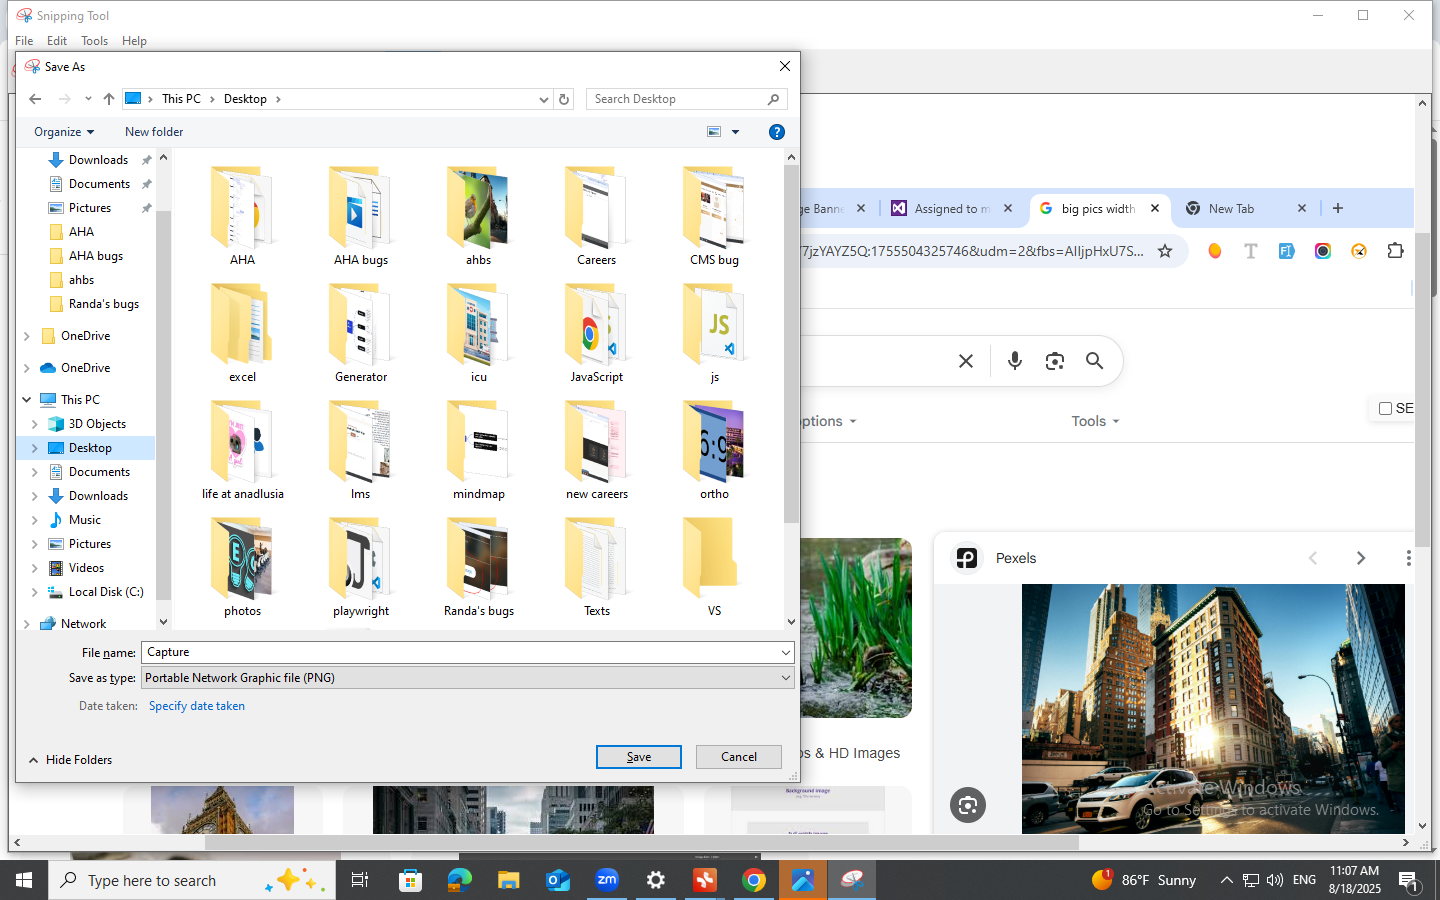This screenshot has width=1440, height=900.
Task: Click the File name input field
Action: tap(460, 652)
